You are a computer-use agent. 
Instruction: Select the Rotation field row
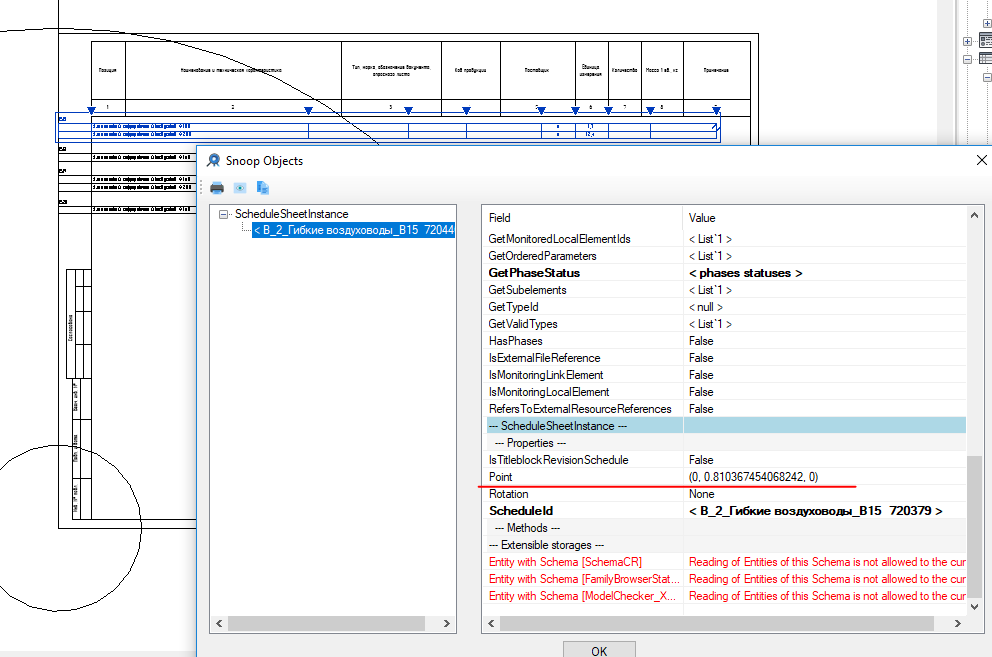pos(726,494)
